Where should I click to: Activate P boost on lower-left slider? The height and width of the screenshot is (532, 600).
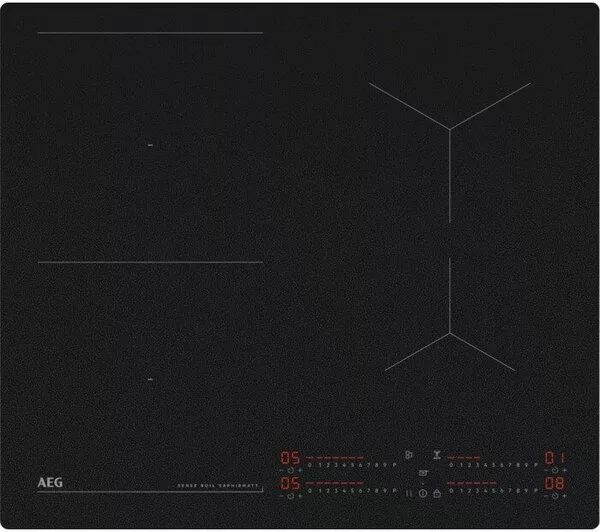tap(394, 491)
